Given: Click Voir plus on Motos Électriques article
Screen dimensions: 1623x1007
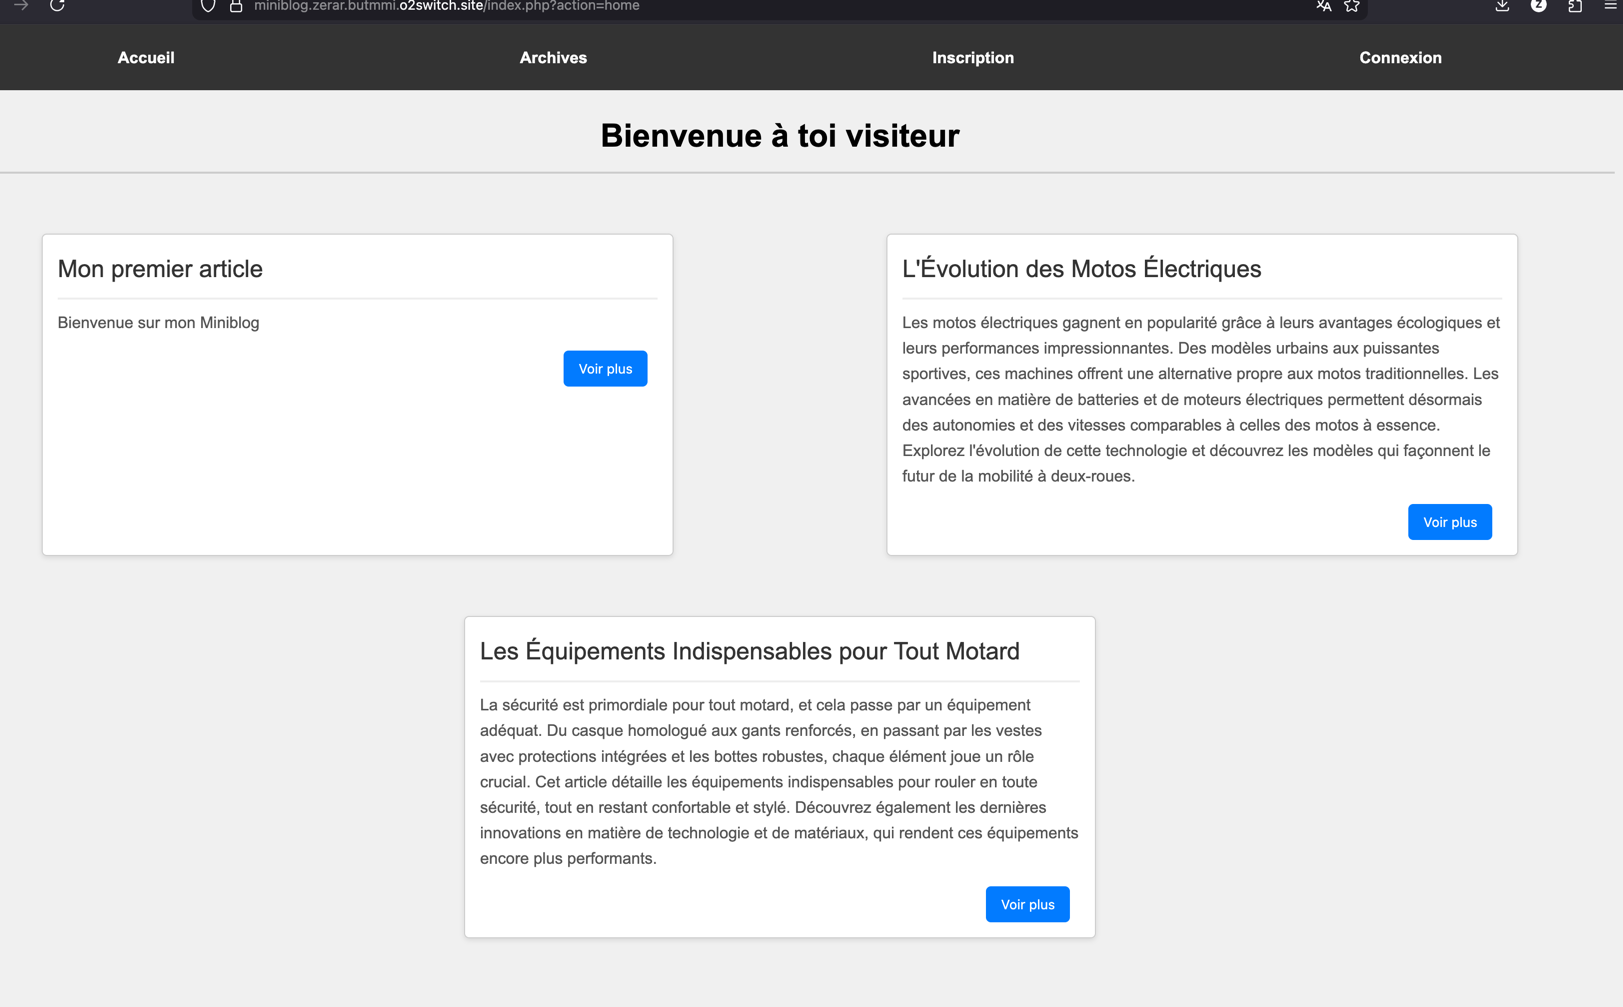Looking at the screenshot, I should tap(1449, 521).
